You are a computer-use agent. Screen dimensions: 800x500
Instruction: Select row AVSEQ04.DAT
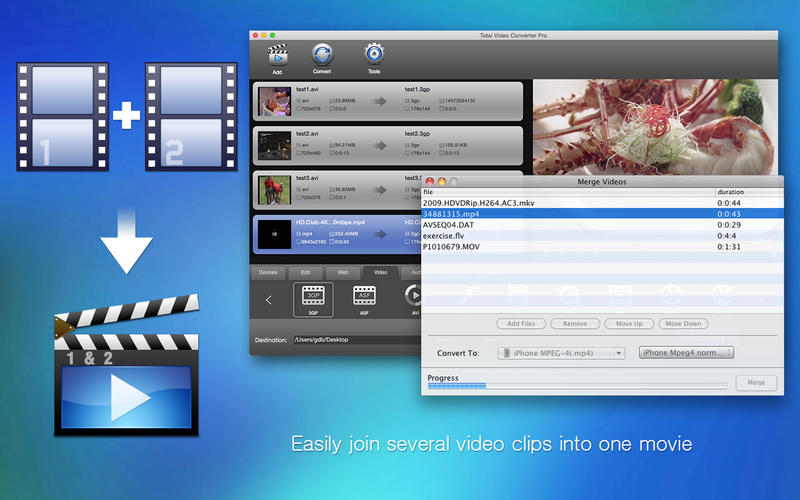603,225
